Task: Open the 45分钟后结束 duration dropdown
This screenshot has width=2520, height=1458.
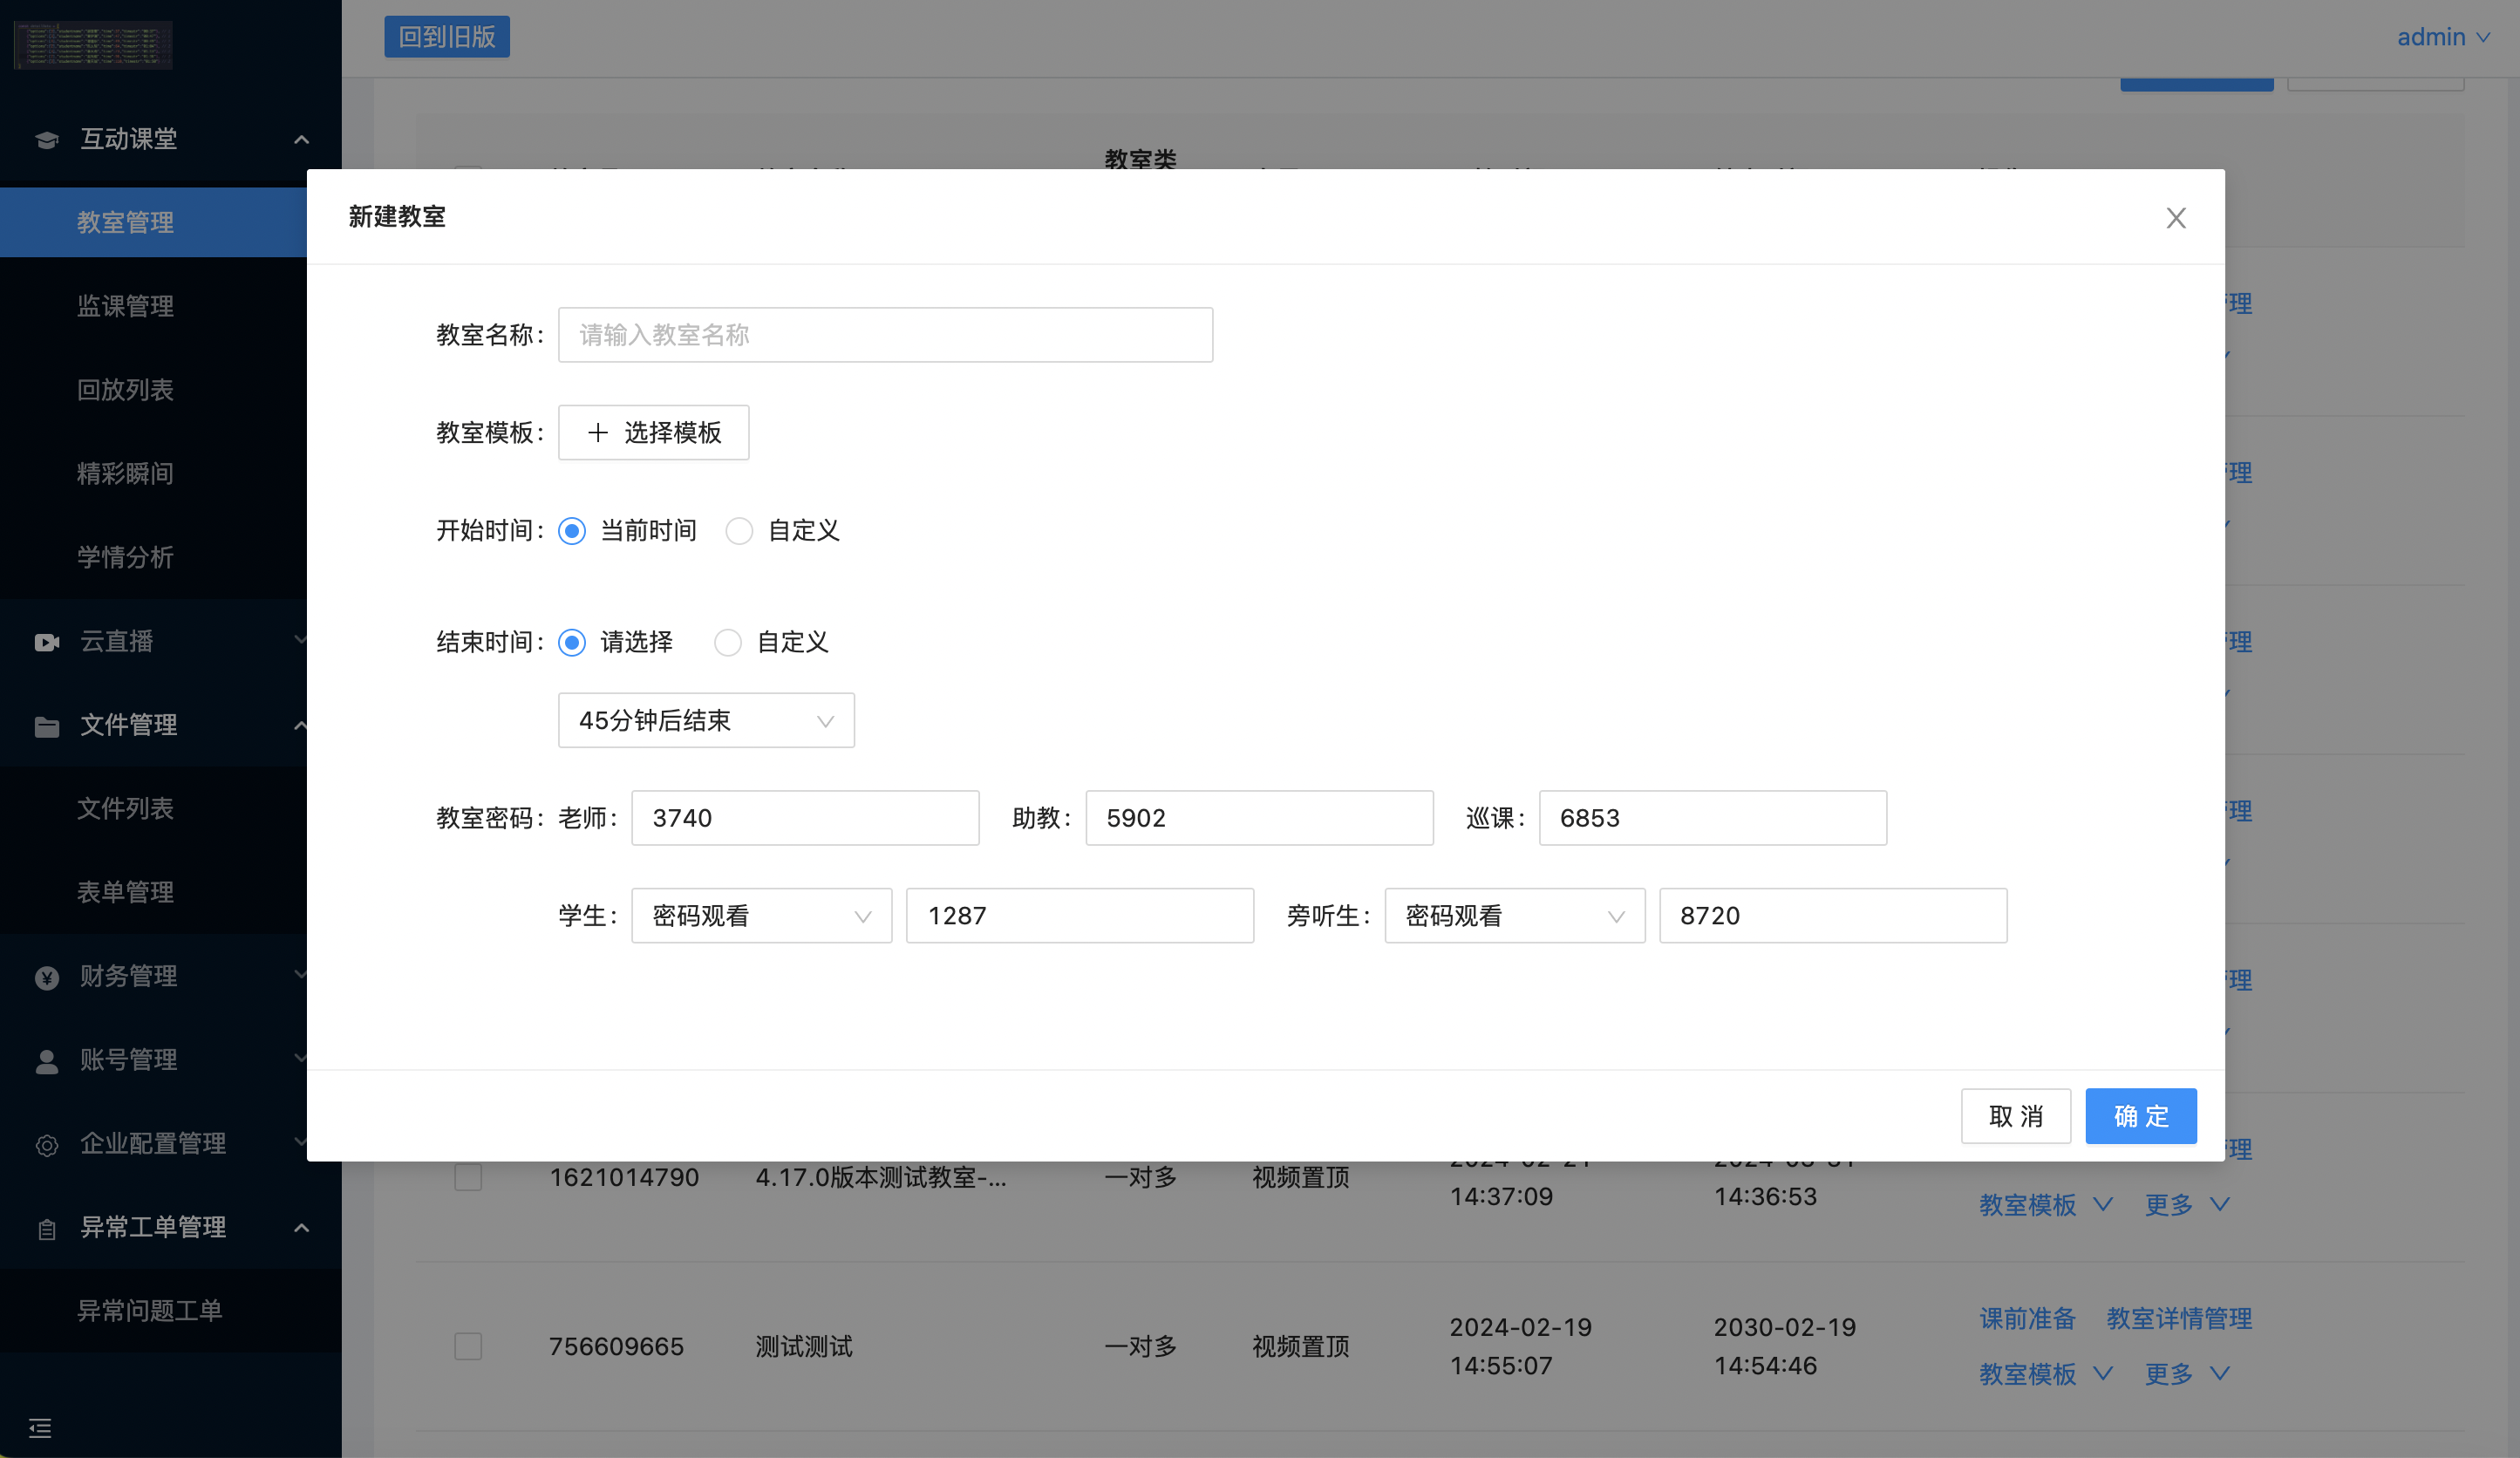Action: click(706, 720)
